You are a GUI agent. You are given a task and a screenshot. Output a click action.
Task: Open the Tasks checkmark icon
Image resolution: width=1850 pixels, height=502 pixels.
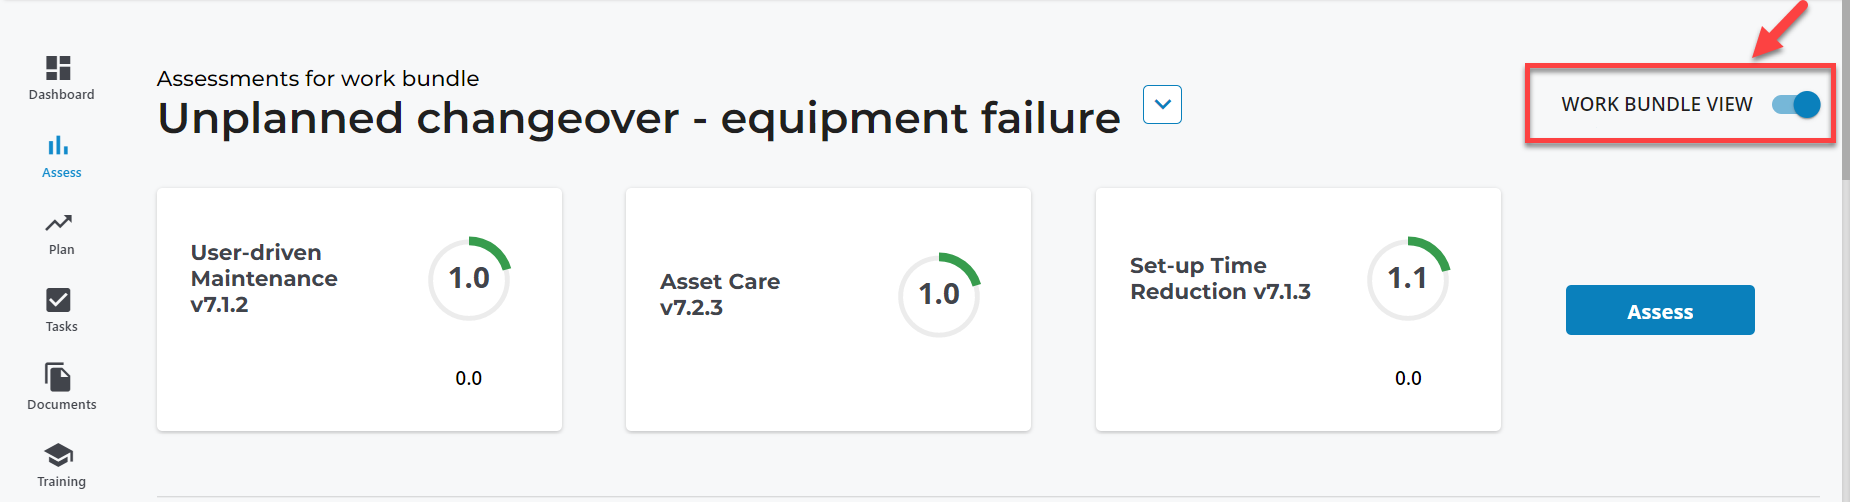tap(58, 300)
